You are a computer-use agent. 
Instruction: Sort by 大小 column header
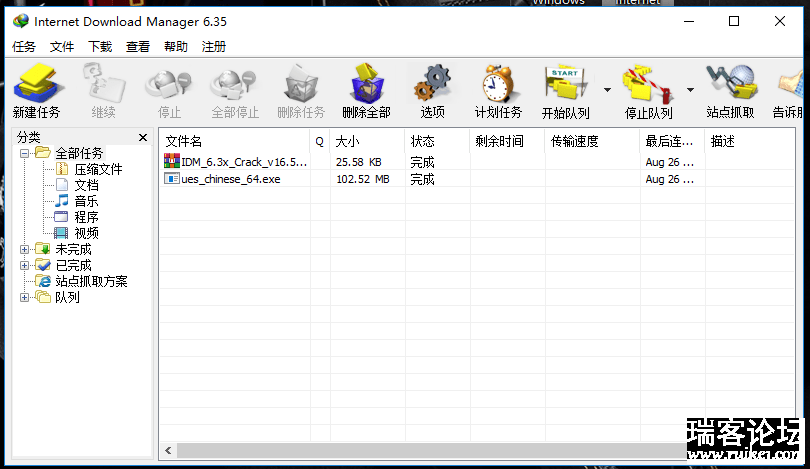point(367,142)
